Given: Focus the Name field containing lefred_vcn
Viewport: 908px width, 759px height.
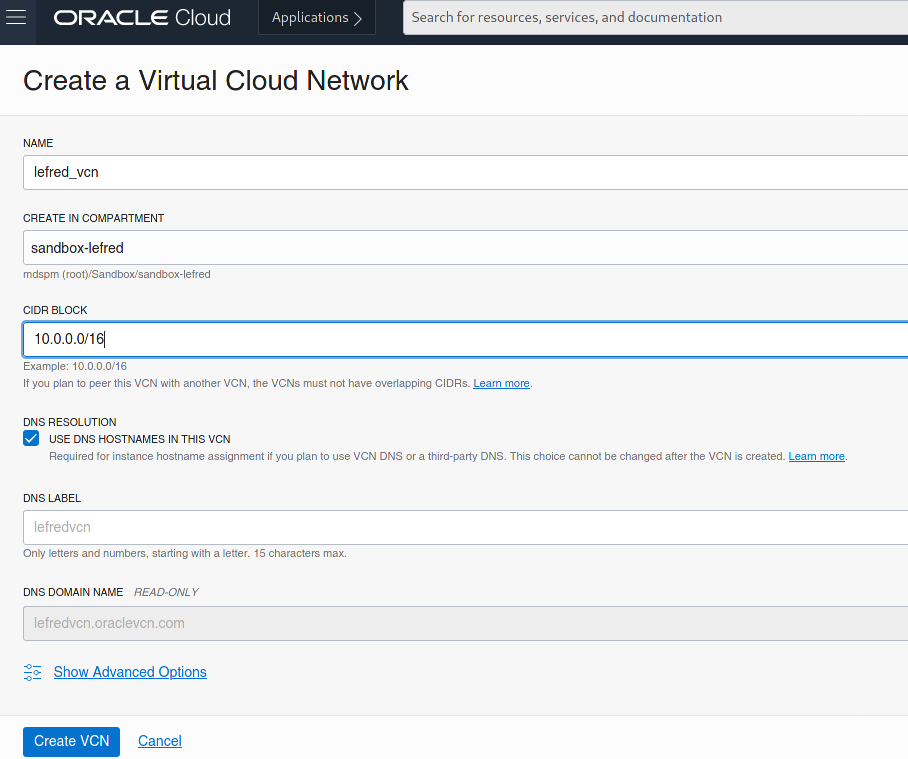Looking at the screenshot, I should tap(466, 172).
